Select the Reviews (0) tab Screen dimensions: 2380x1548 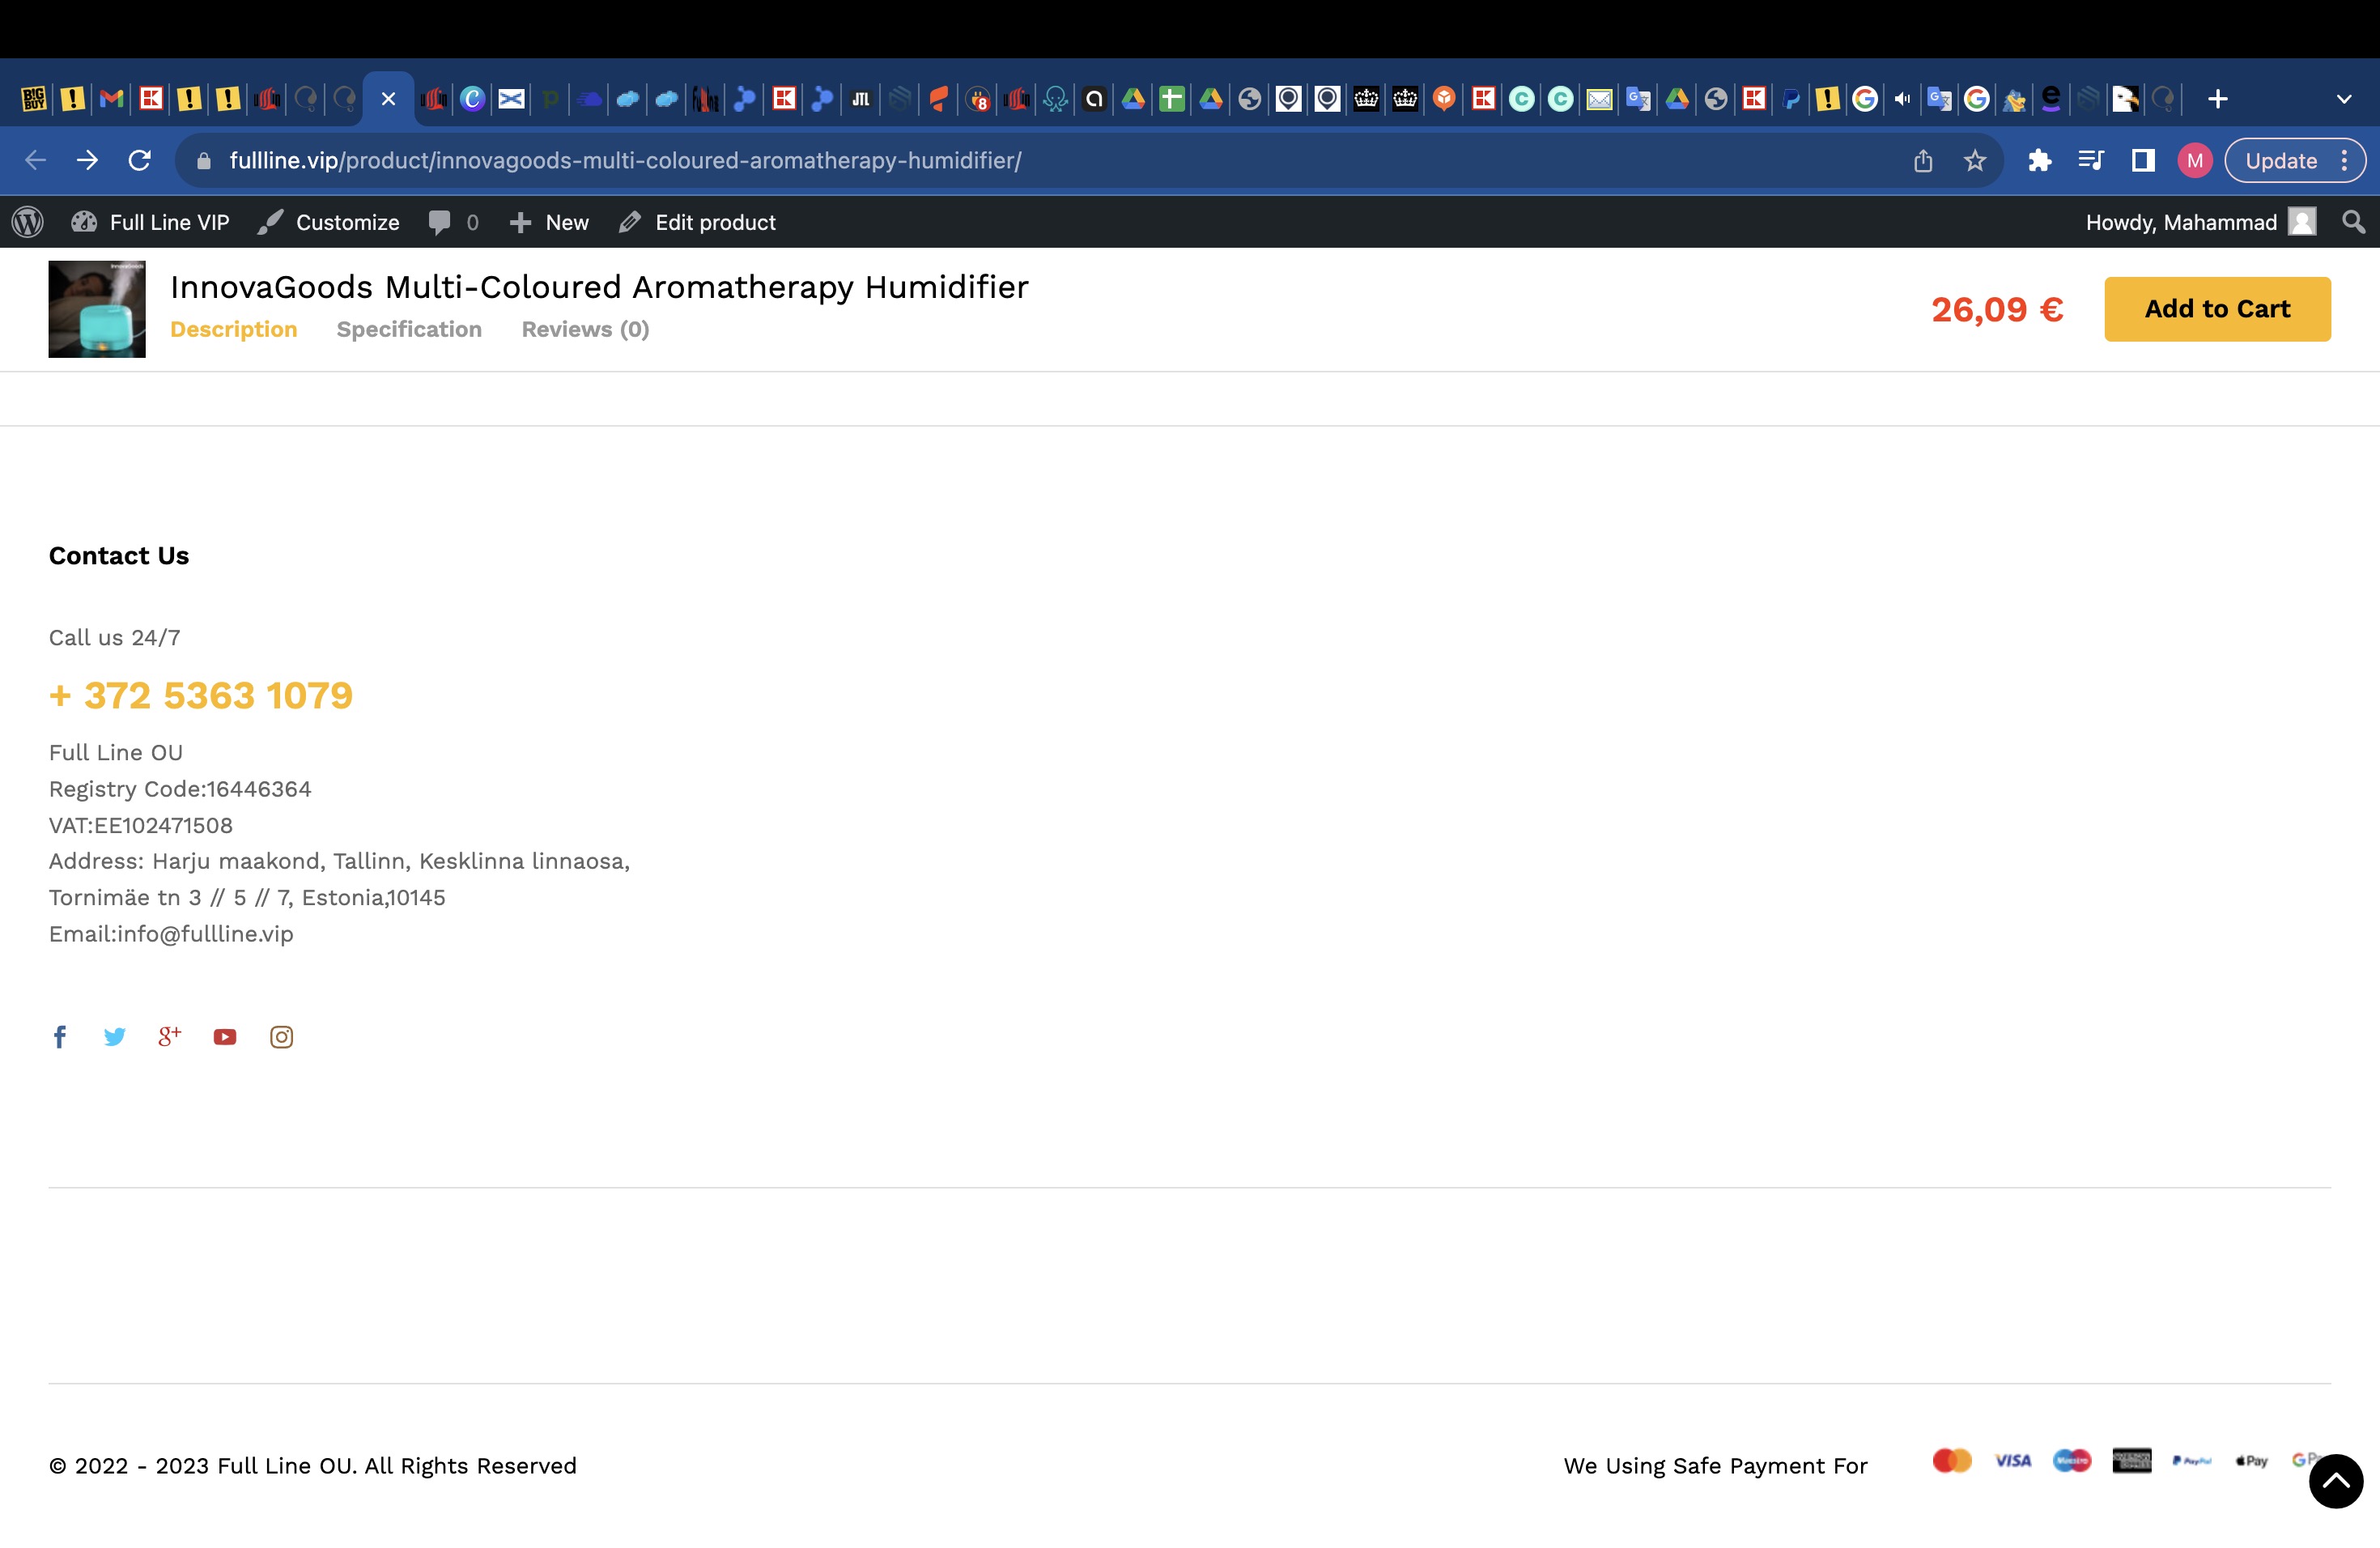585,329
